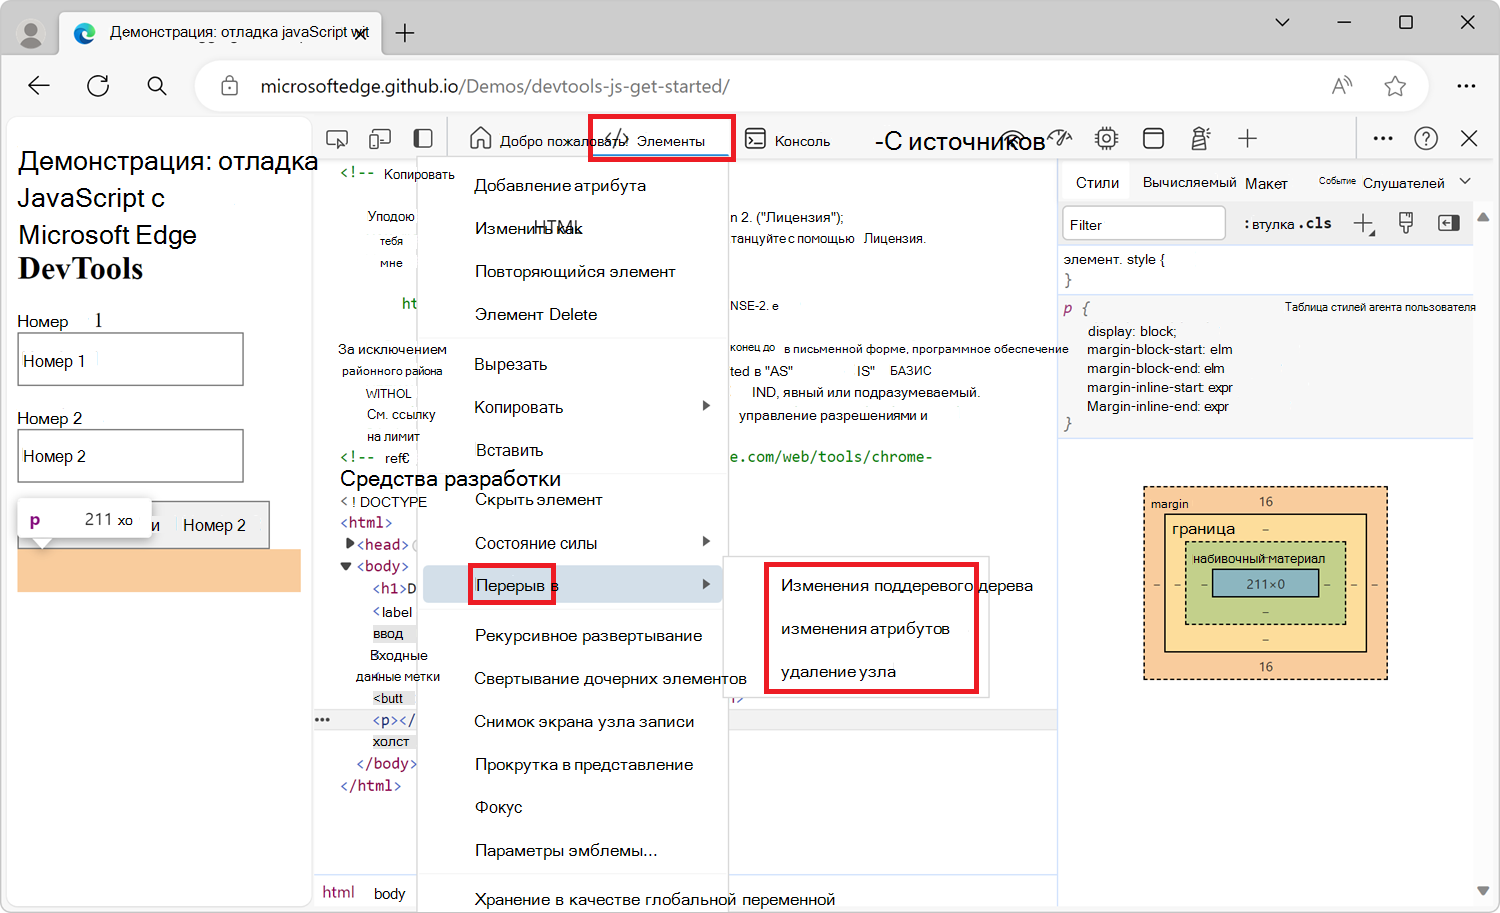This screenshot has width=1500, height=913.
Task: Open the Application panel icon
Action: [1153, 139]
